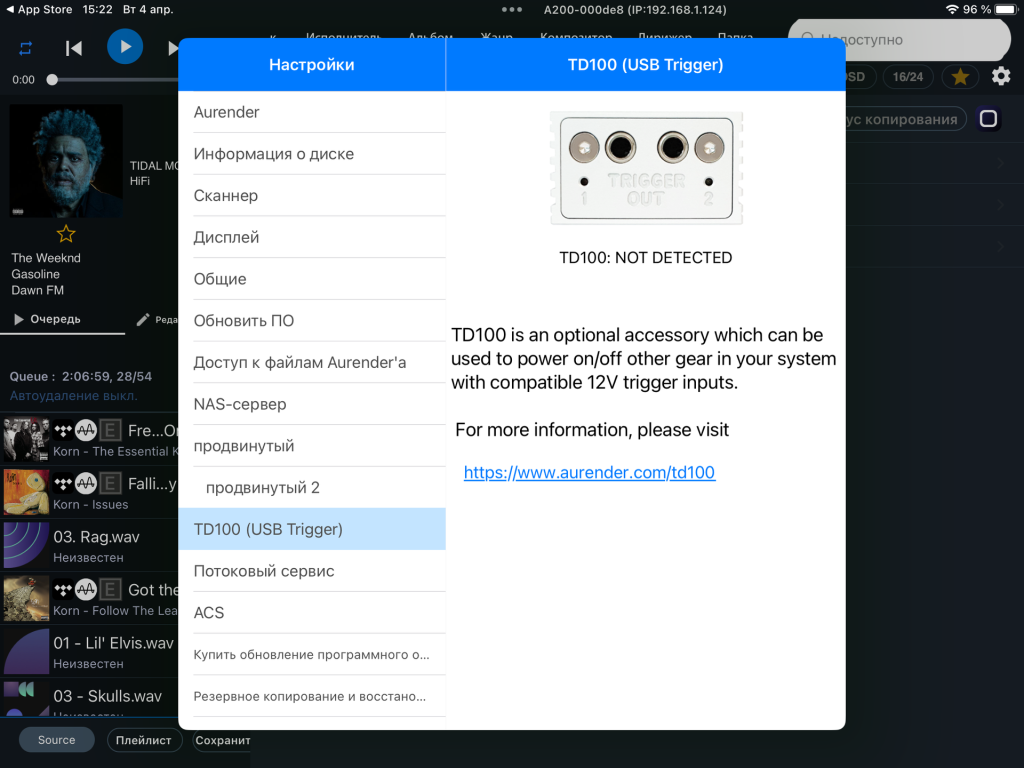1024x768 pixels.
Task: Mark Gasoline track as favorite star
Action: (66, 234)
